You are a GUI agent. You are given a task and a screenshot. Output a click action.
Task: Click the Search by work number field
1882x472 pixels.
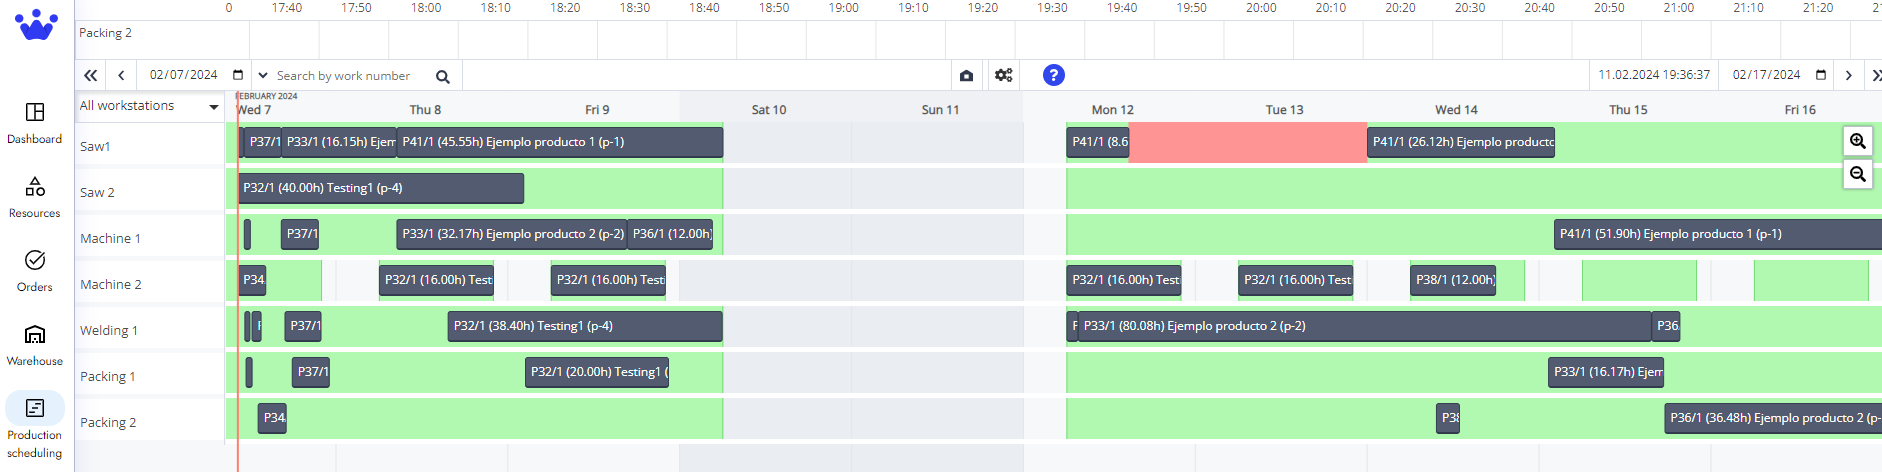point(350,76)
